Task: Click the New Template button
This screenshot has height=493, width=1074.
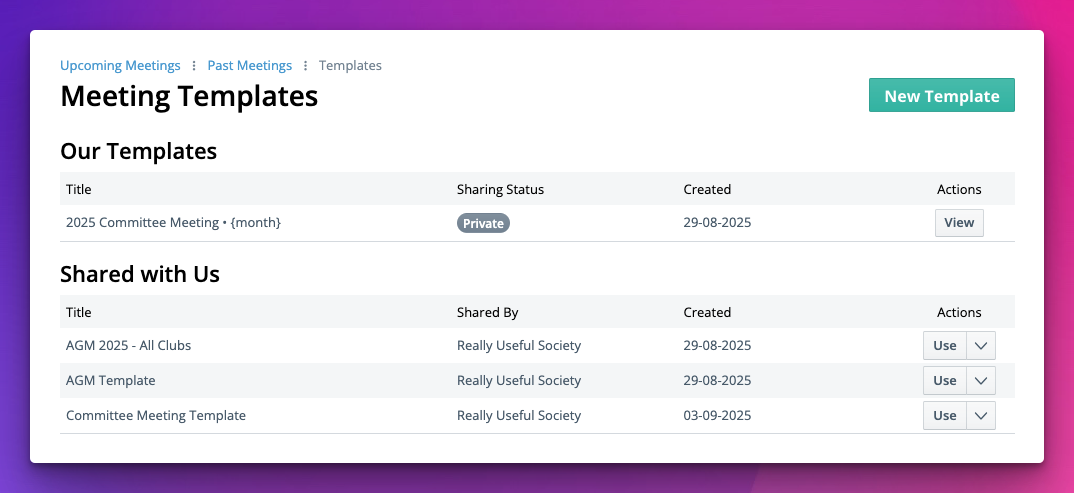Action: (941, 96)
